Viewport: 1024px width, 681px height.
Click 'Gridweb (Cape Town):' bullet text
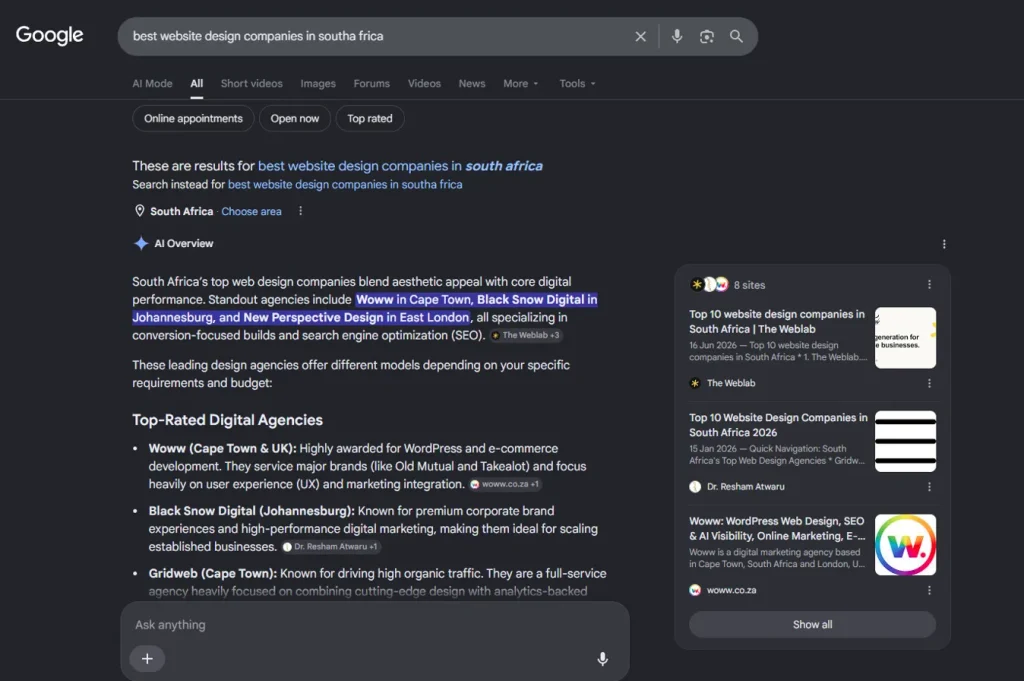(x=213, y=574)
